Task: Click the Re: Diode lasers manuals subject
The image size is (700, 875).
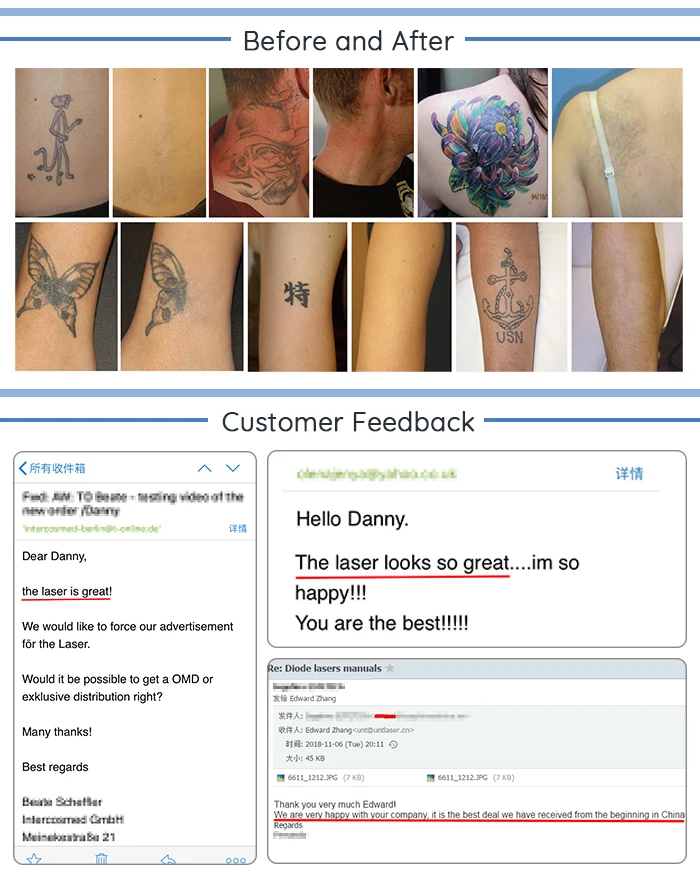Action: click(325, 668)
